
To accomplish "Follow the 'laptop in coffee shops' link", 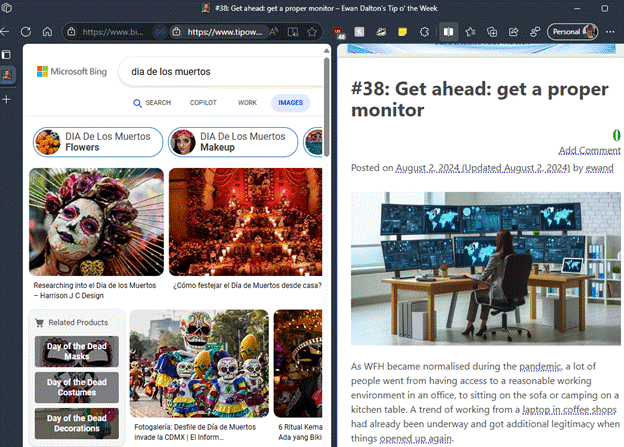I will tap(569, 410).
